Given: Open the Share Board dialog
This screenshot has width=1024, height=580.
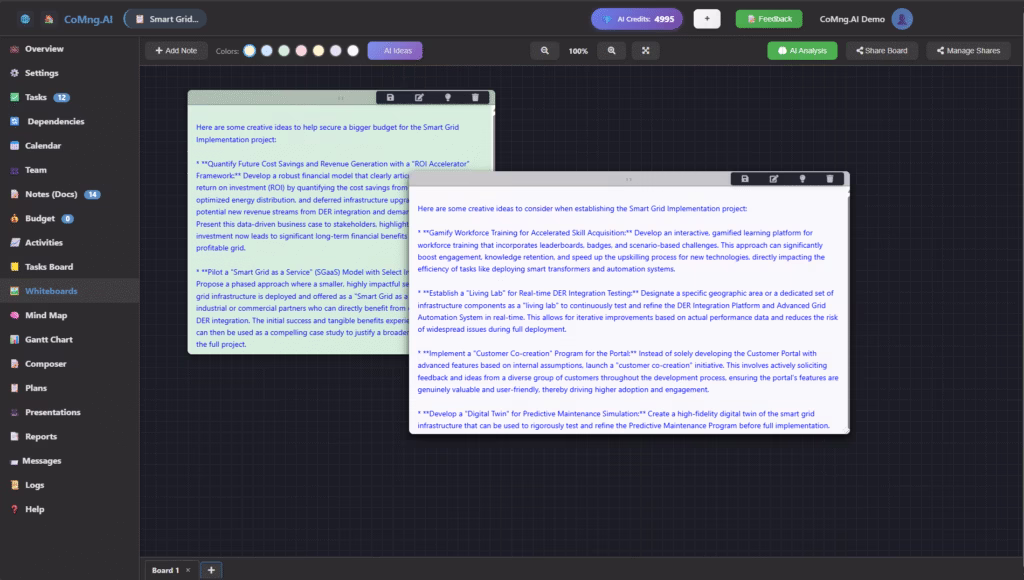Looking at the screenshot, I should click(x=881, y=51).
